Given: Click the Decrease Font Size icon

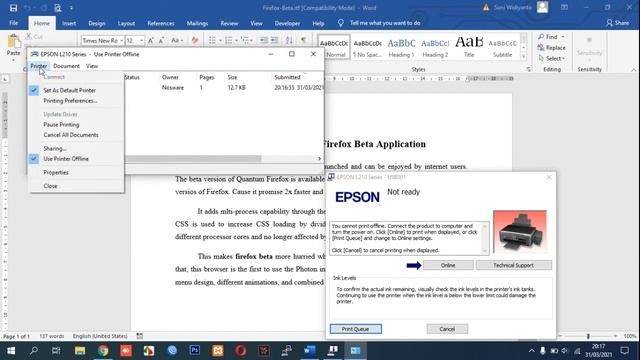Looking at the screenshot, I should 162,40.
